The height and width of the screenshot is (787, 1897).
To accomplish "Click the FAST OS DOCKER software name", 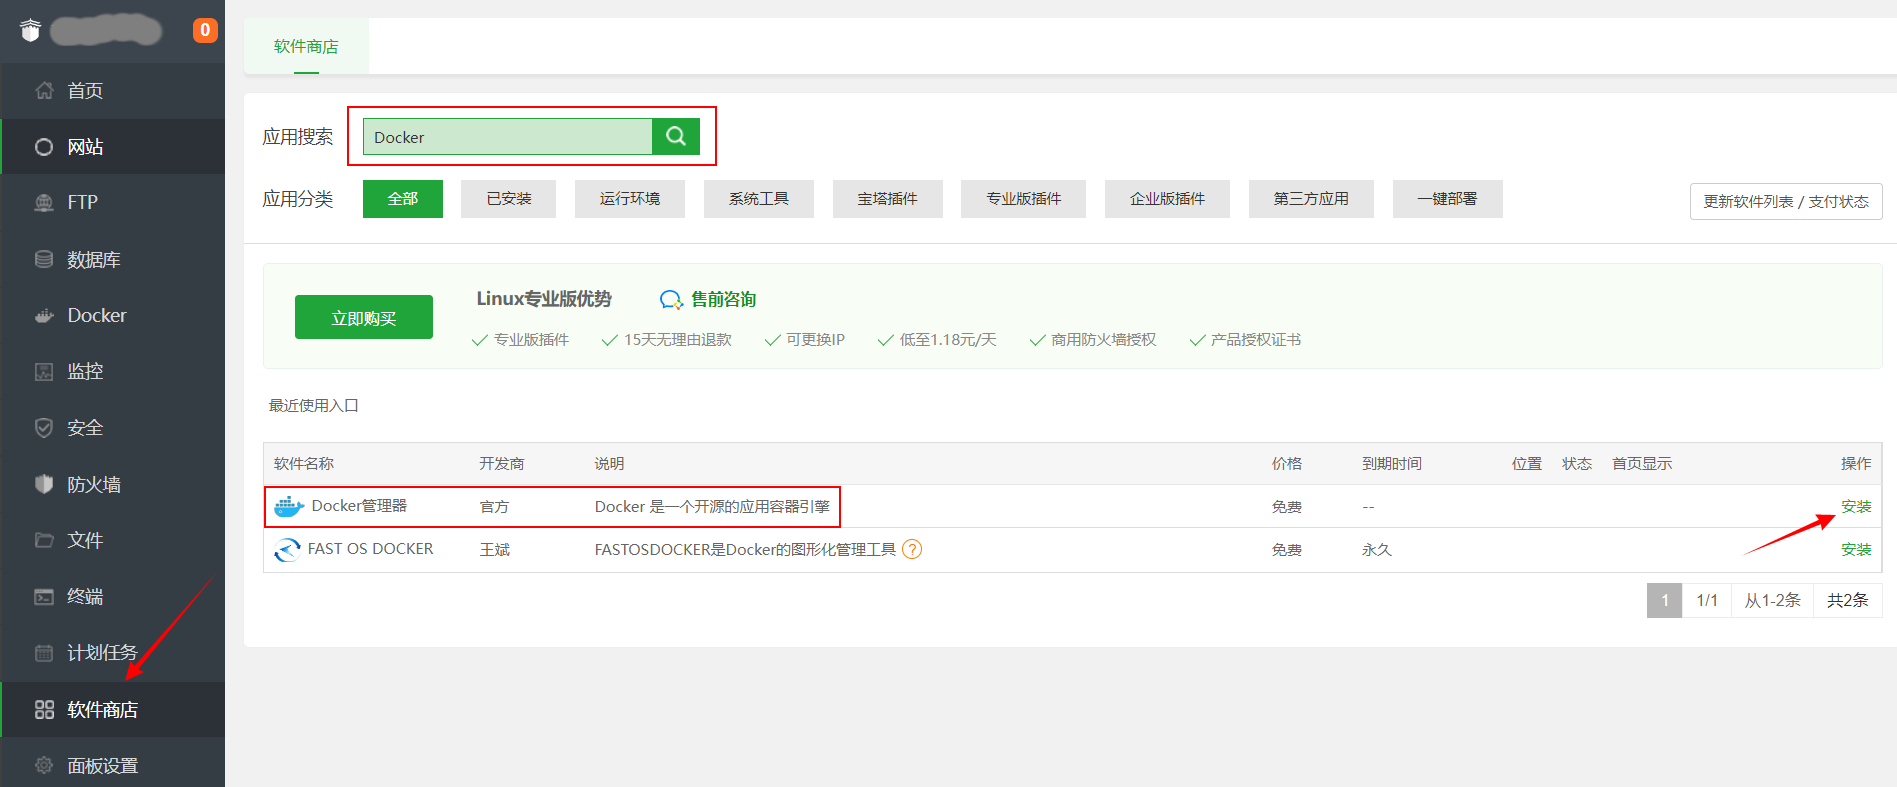I will [370, 549].
